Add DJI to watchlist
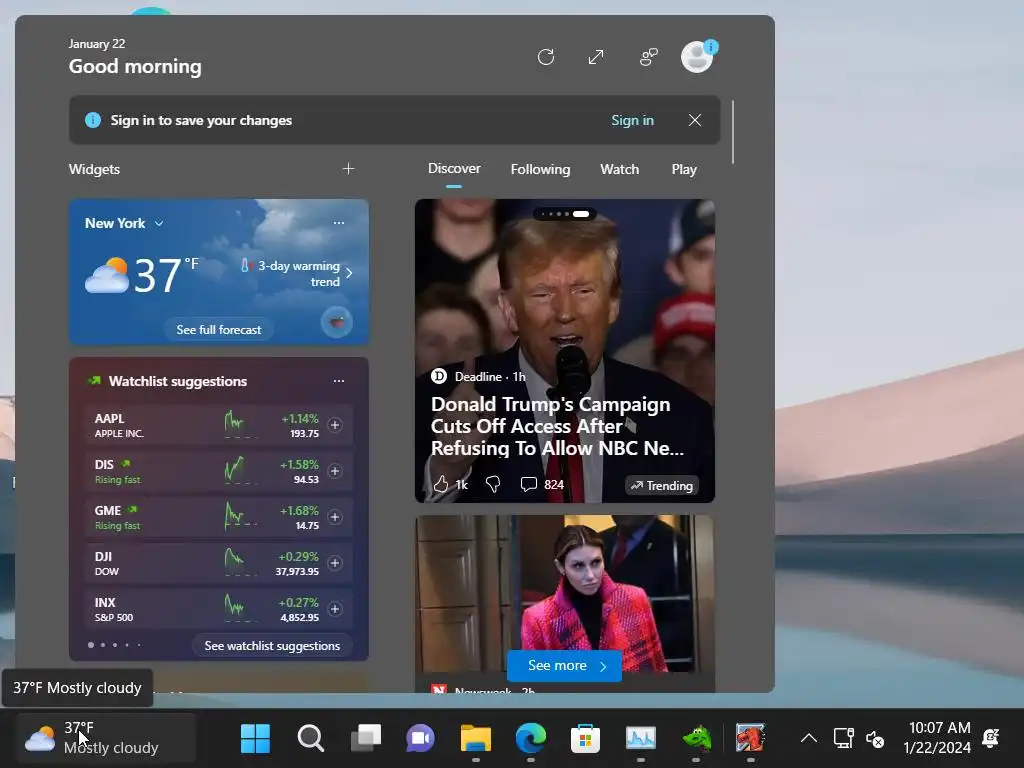This screenshot has width=1024, height=768. click(335, 563)
